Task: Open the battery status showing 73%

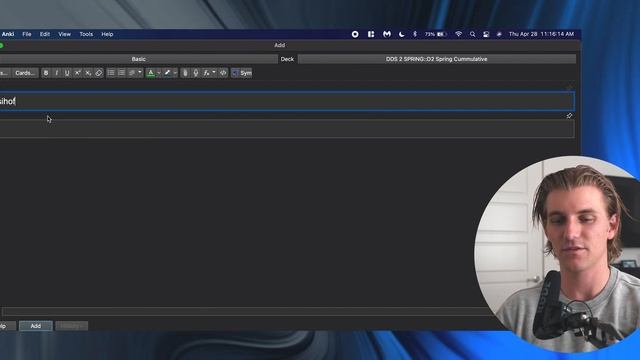Action: [436, 34]
